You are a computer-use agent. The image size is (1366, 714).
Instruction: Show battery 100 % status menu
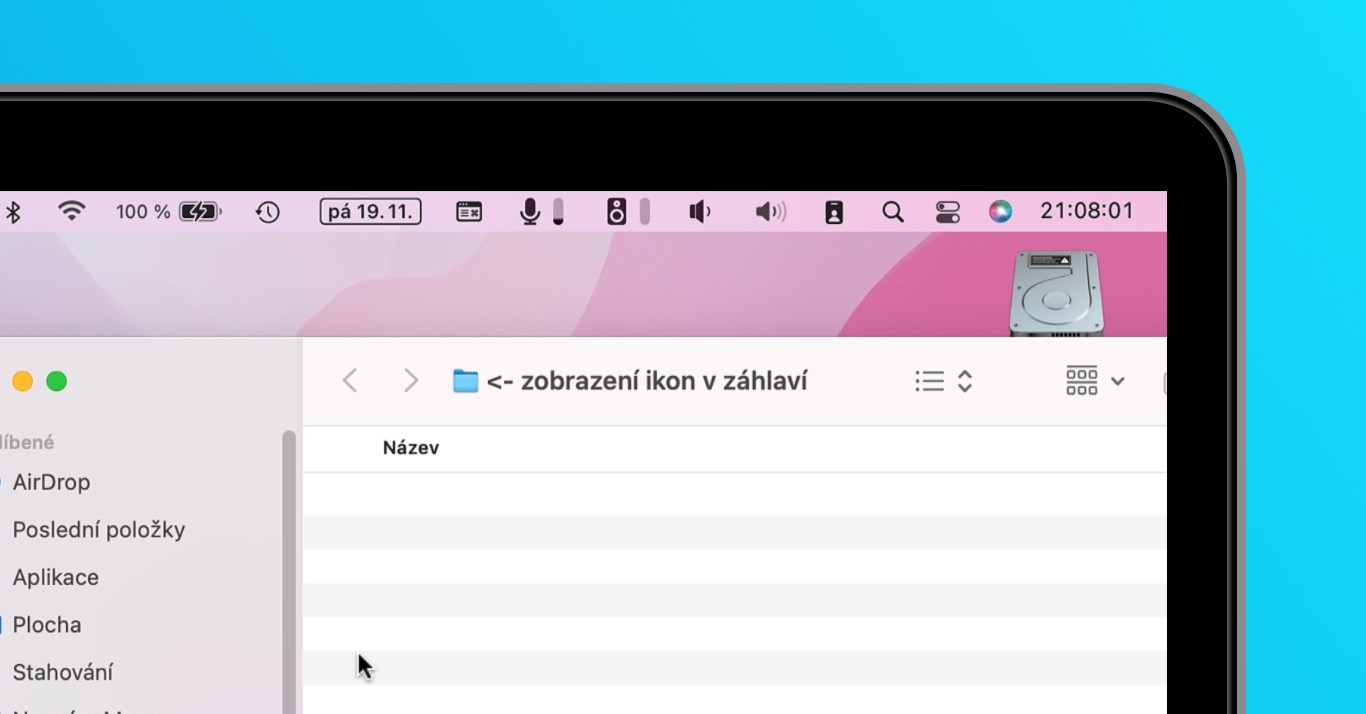[x=169, y=211]
